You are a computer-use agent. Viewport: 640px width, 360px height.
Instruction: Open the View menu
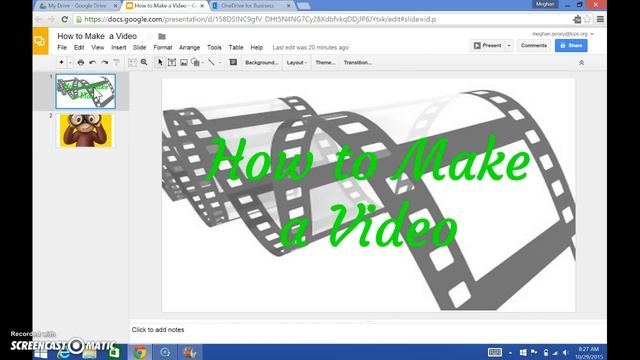[x=98, y=47]
